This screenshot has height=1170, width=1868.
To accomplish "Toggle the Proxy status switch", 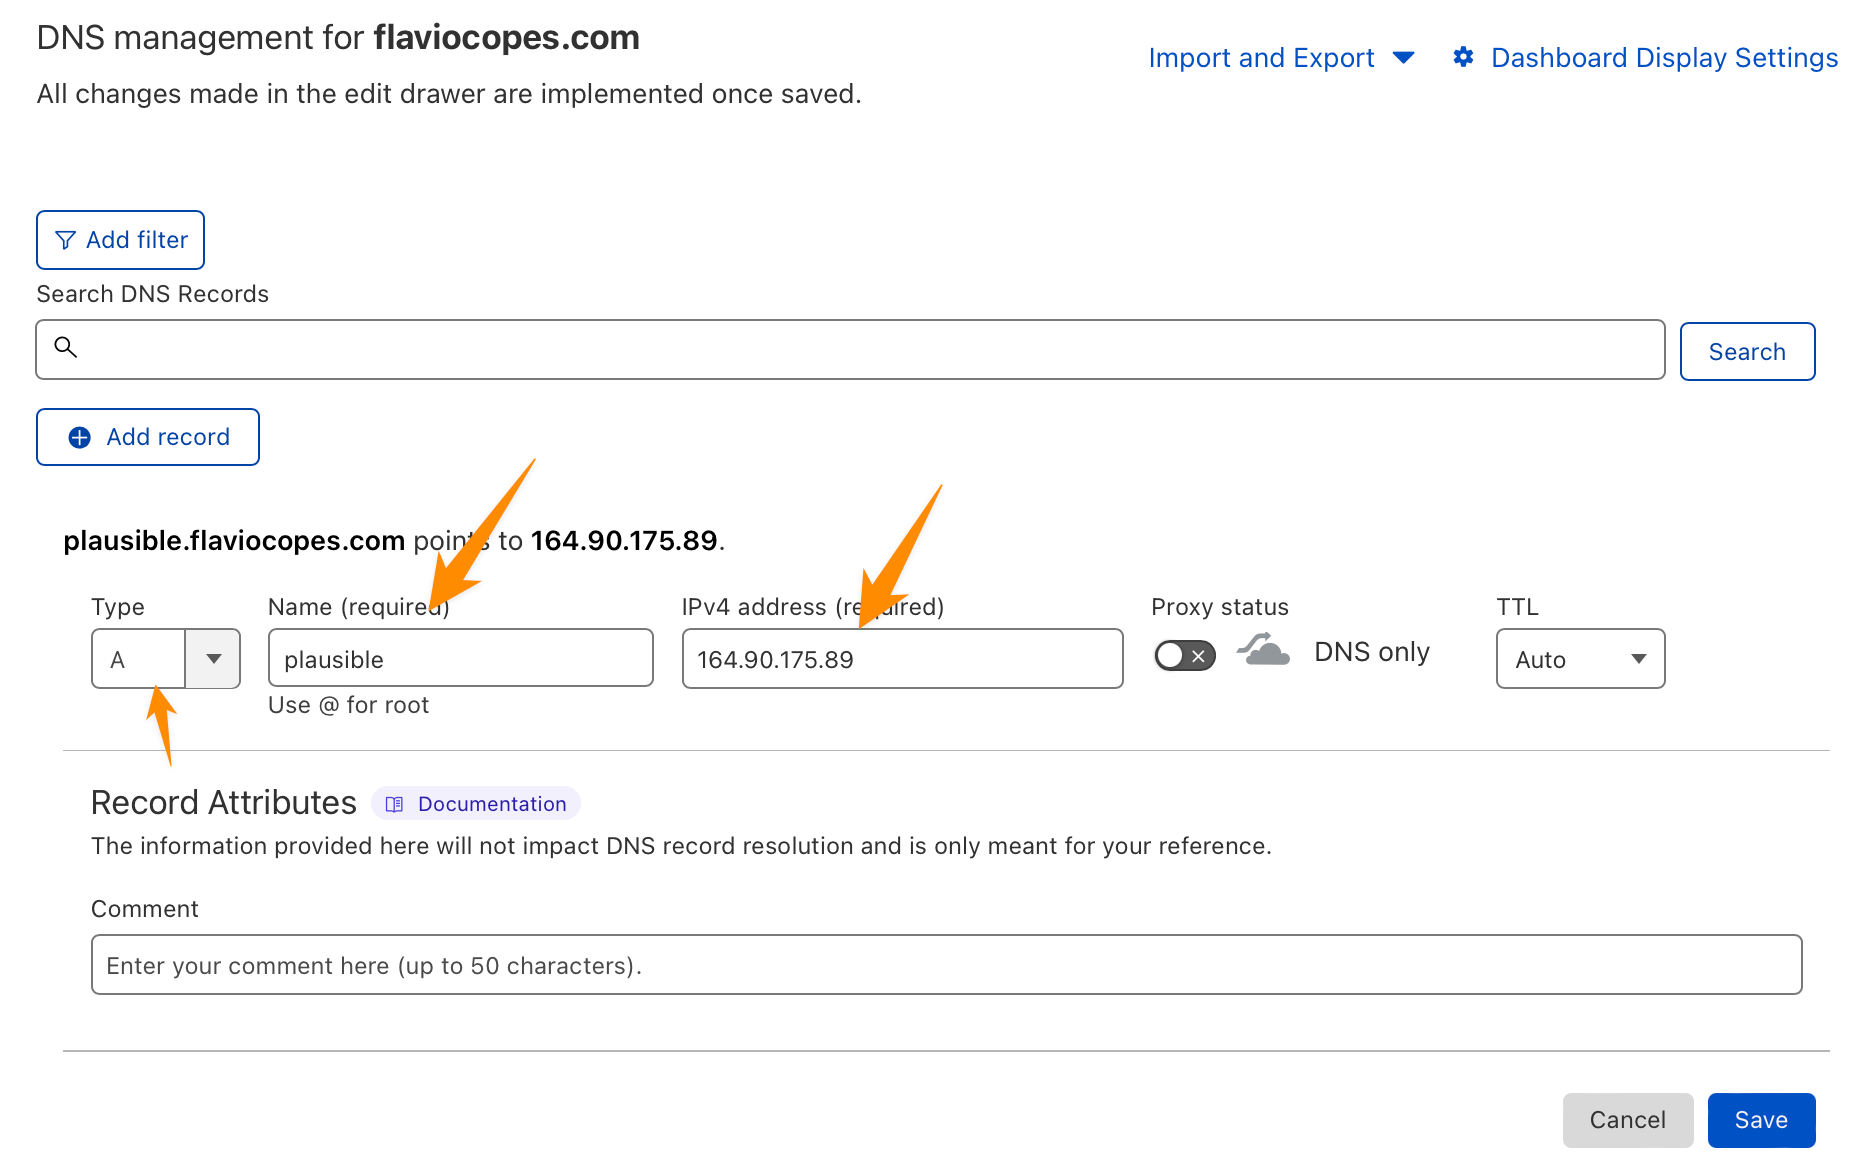I will tap(1184, 656).
